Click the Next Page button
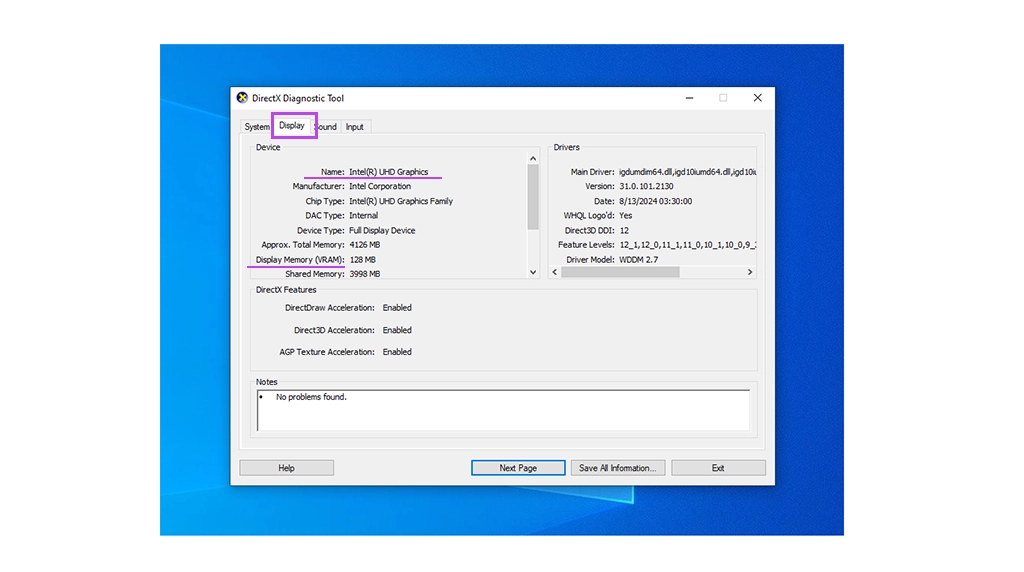The height and width of the screenshot is (572, 1024). (518, 468)
